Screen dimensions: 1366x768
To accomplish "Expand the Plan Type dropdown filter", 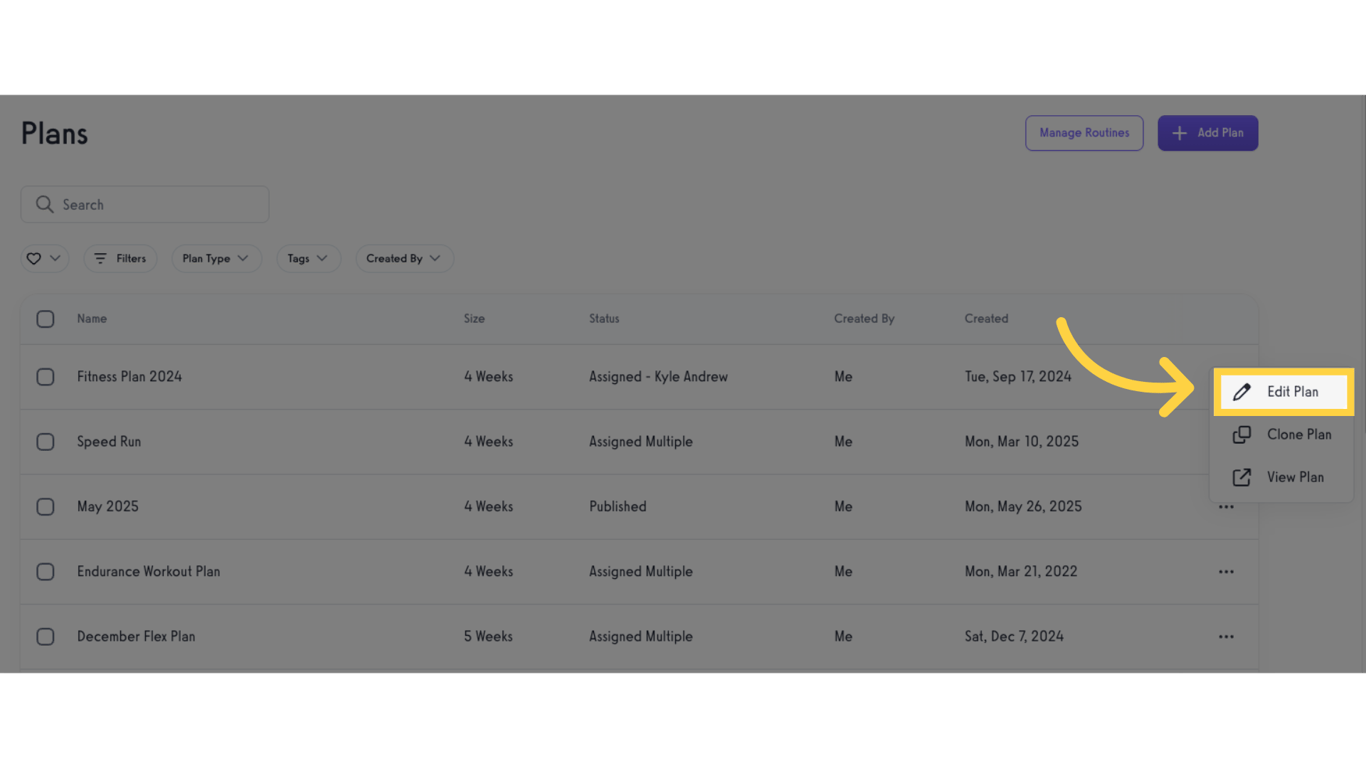I will point(216,259).
